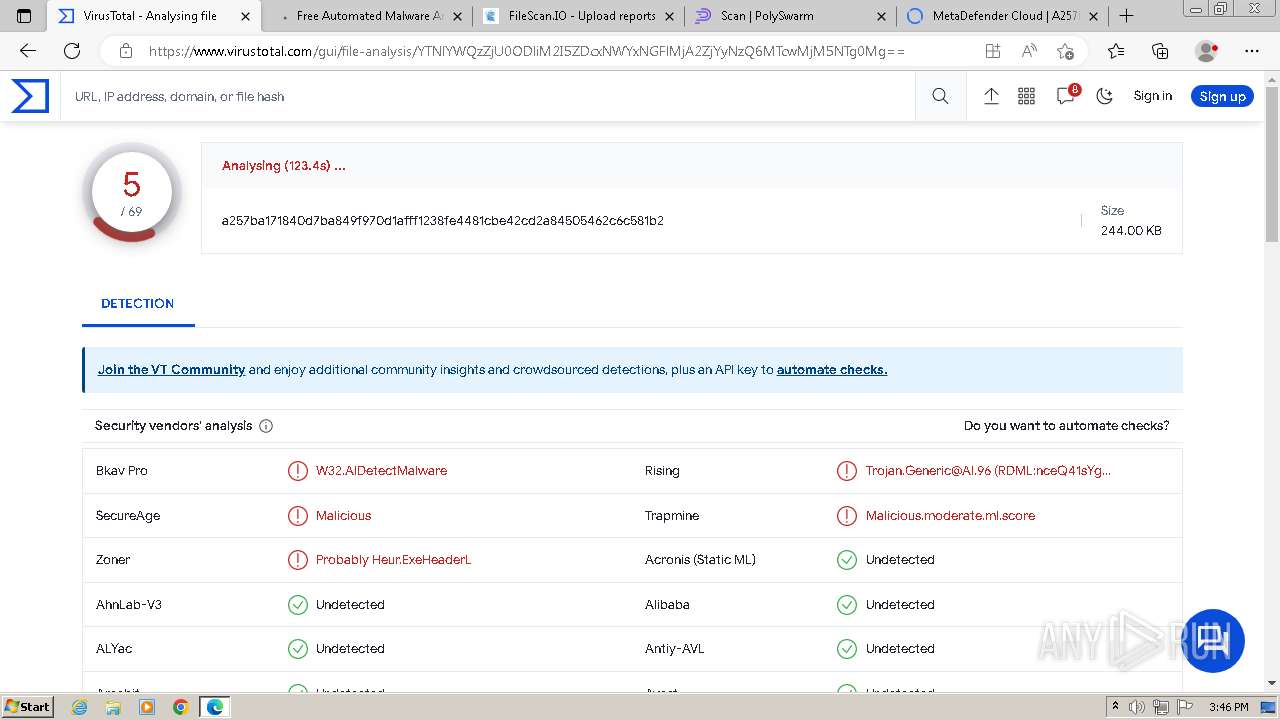1280x720 pixels.
Task: Open a new browser tab
Action: click(x=1126, y=16)
